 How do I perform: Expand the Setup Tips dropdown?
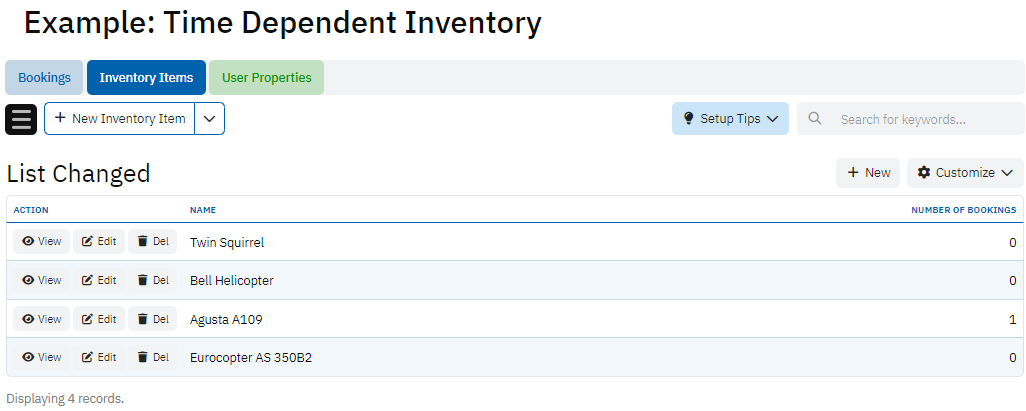(771, 118)
